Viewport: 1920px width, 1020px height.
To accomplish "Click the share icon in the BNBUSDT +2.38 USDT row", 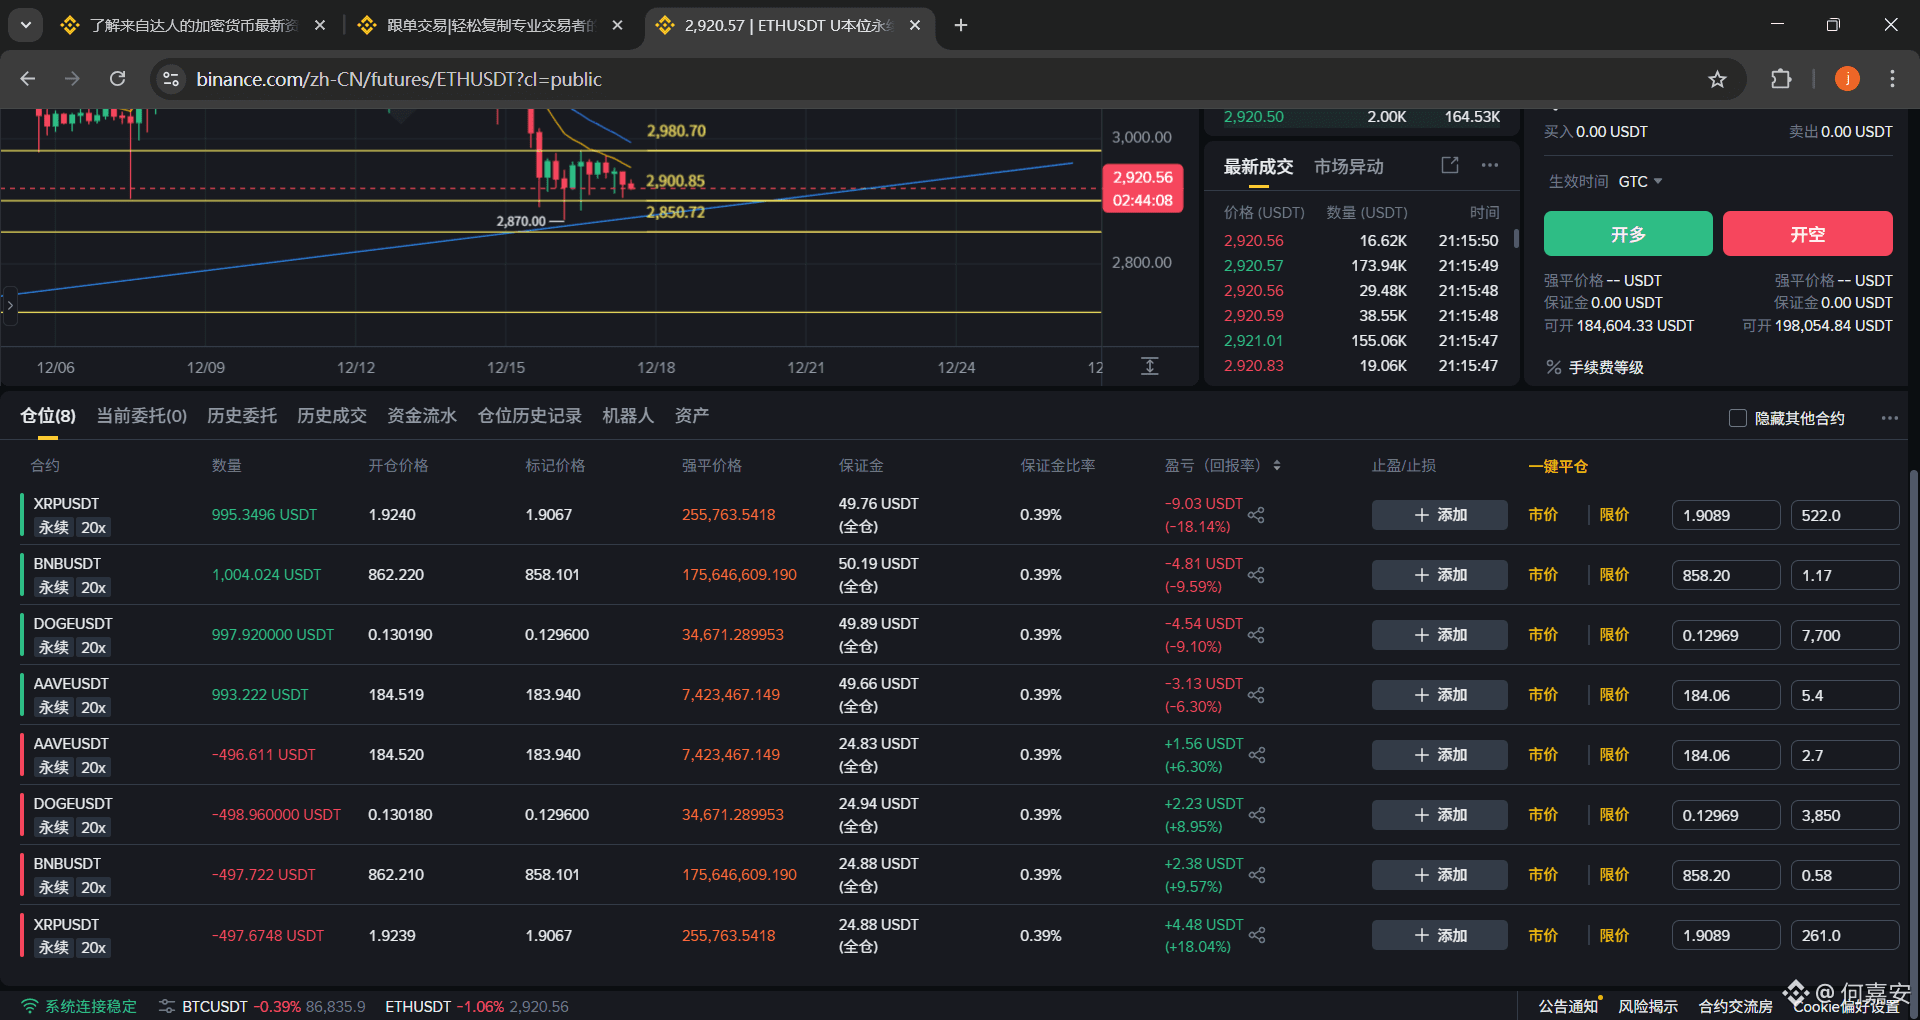I will (1257, 875).
